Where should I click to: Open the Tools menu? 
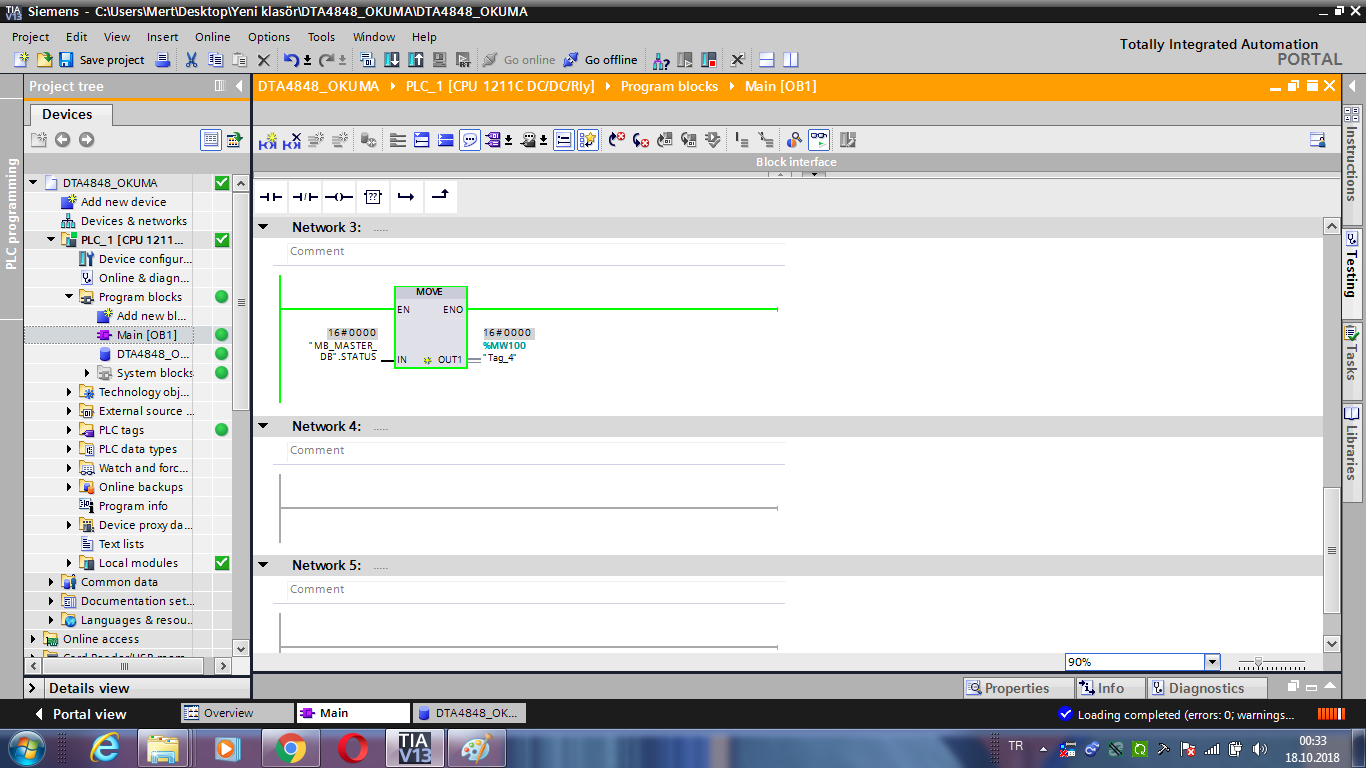click(321, 37)
